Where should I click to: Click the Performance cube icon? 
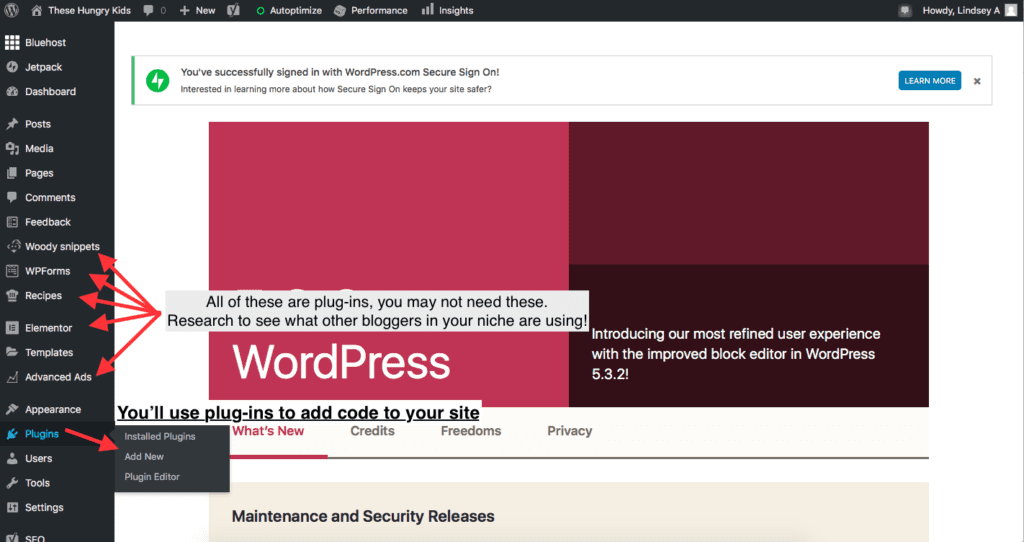click(x=340, y=10)
